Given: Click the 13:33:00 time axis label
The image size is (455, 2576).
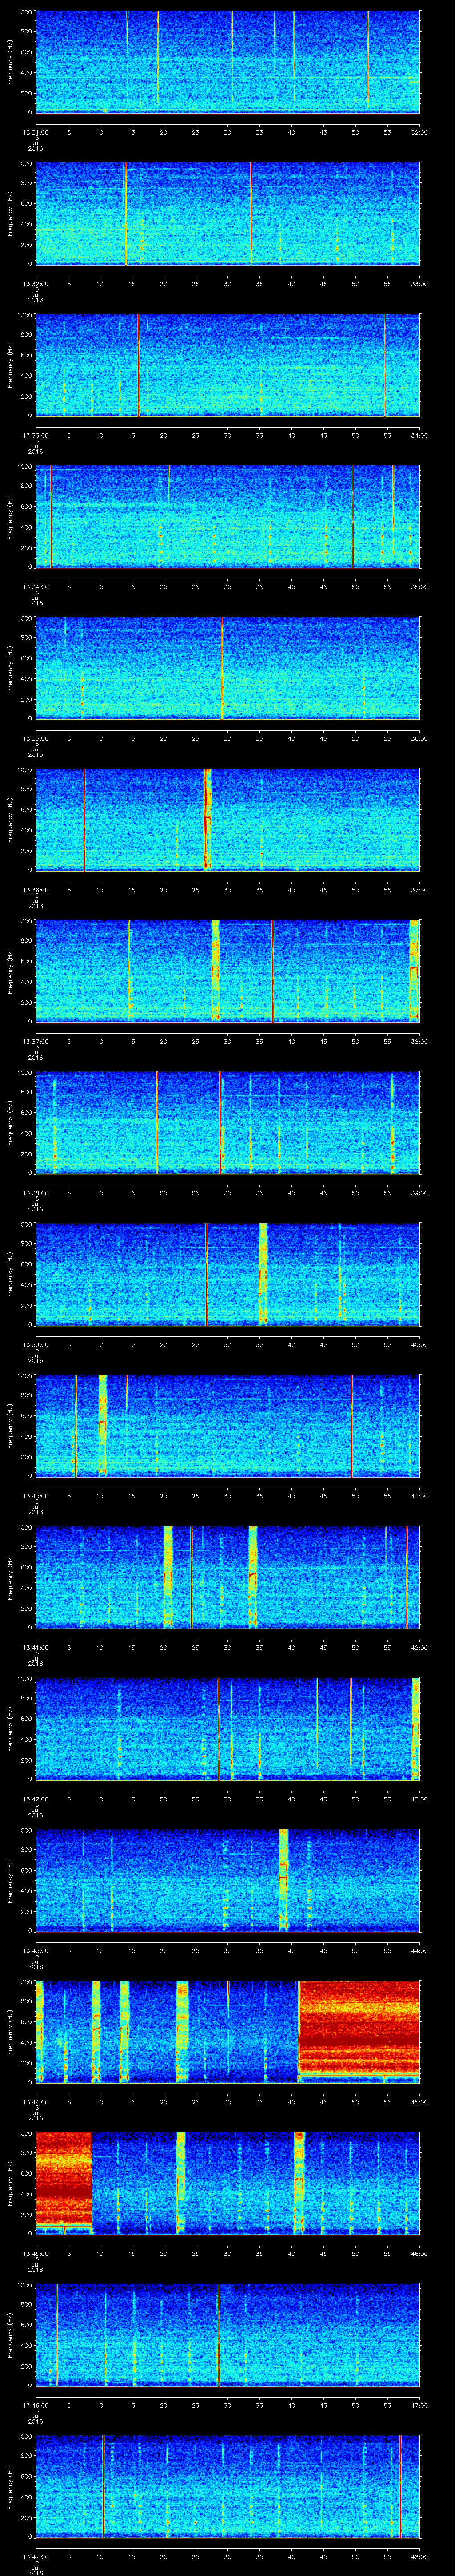Looking at the screenshot, I should click(x=35, y=434).
